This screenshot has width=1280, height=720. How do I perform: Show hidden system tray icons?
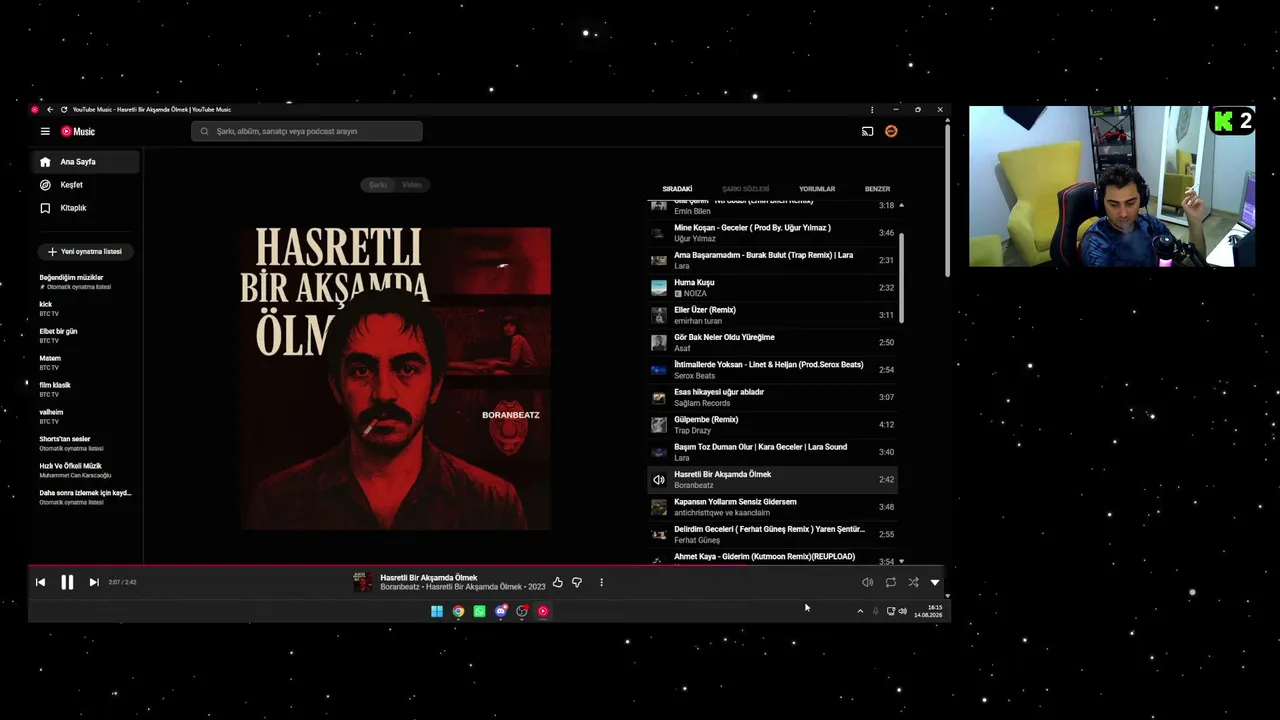[x=860, y=611]
